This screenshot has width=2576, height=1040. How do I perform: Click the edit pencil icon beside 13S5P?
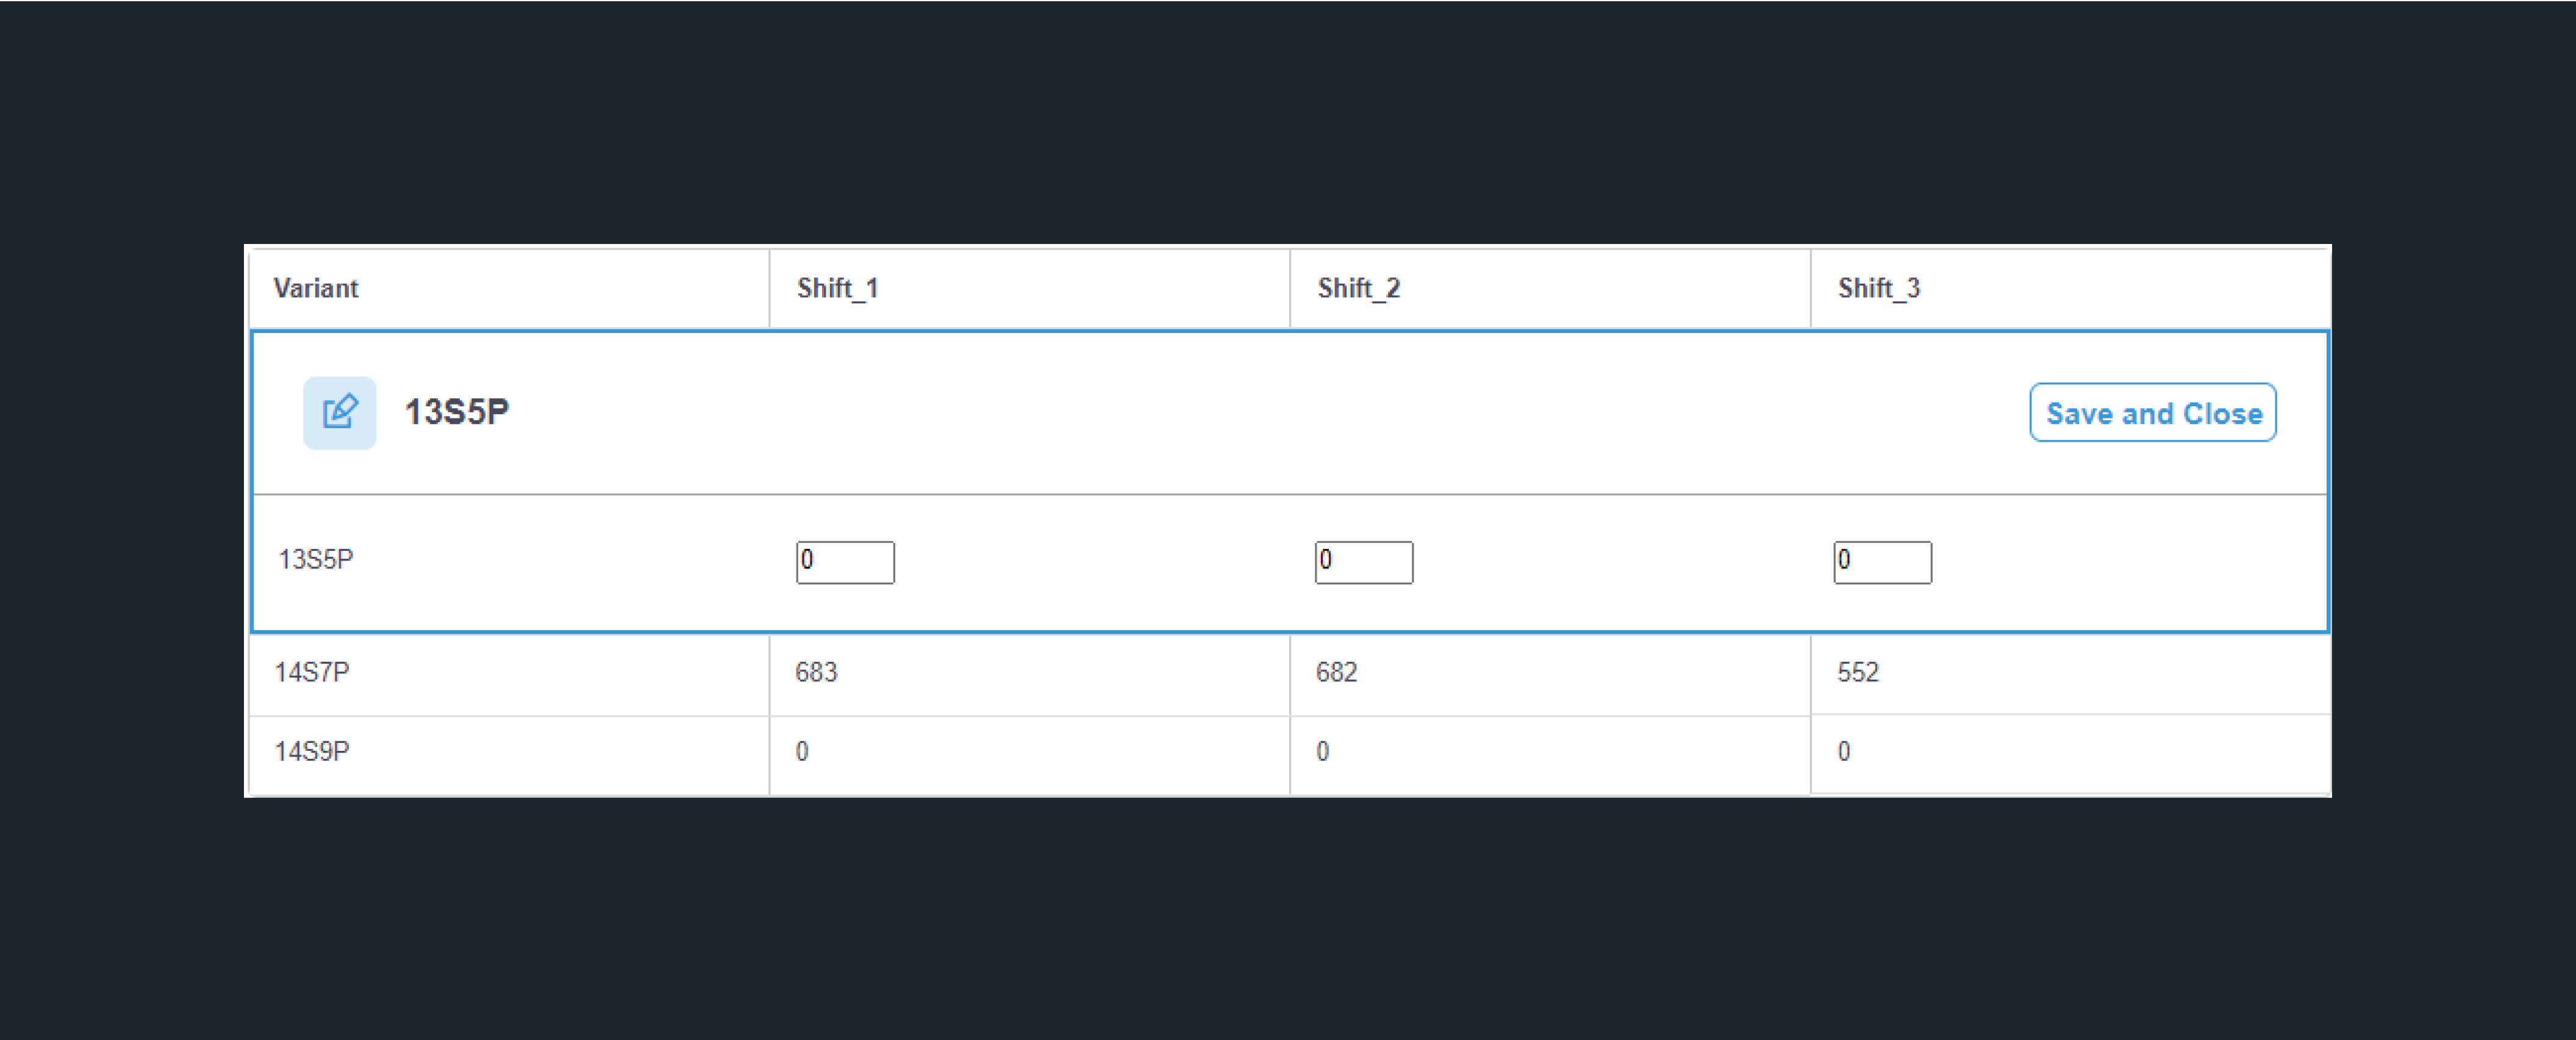point(340,412)
